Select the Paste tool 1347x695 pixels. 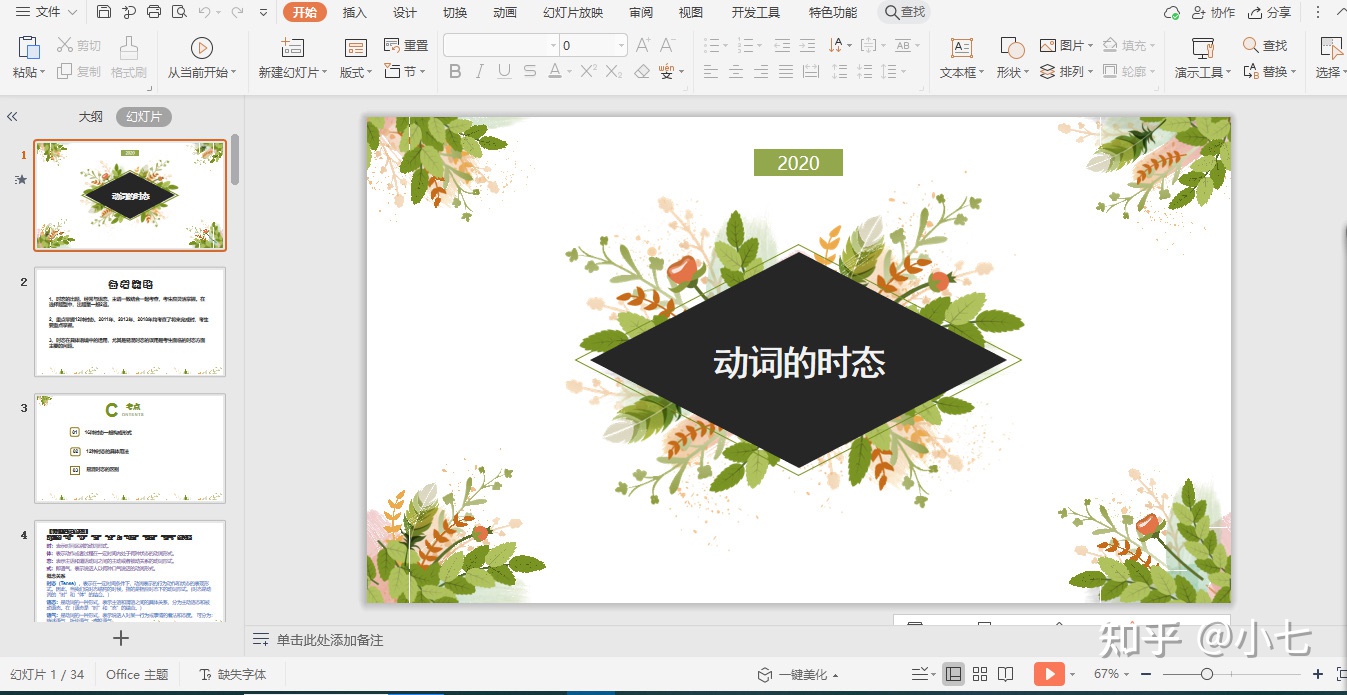tap(26, 55)
